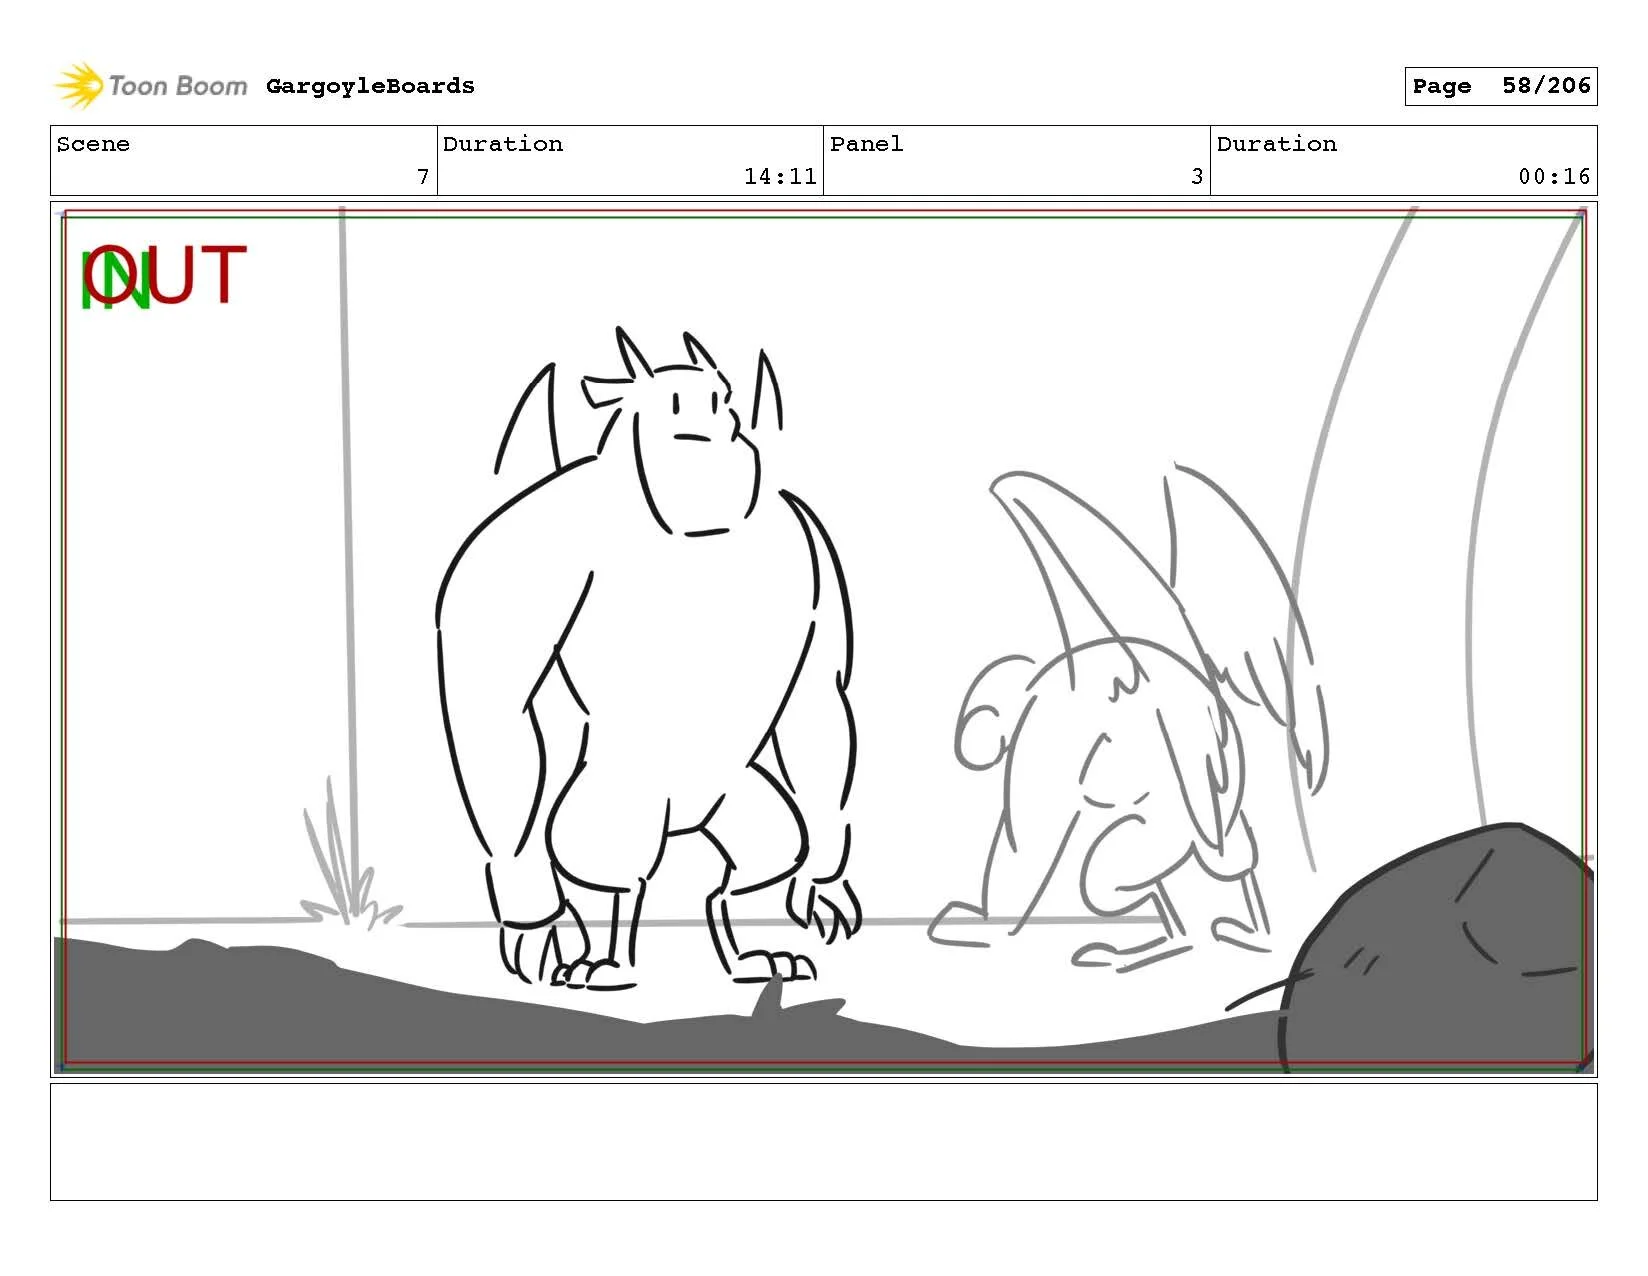Click the empty notes box below panel
The height and width of the screenshot is (1276, 1648).
(x=823, y=1142)
